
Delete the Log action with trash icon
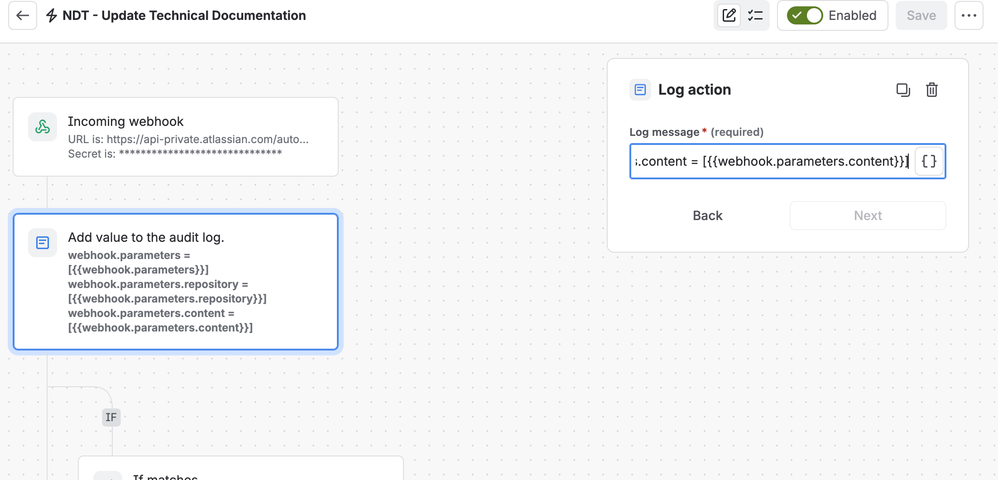pyautogui.click(x=932, y=90)
